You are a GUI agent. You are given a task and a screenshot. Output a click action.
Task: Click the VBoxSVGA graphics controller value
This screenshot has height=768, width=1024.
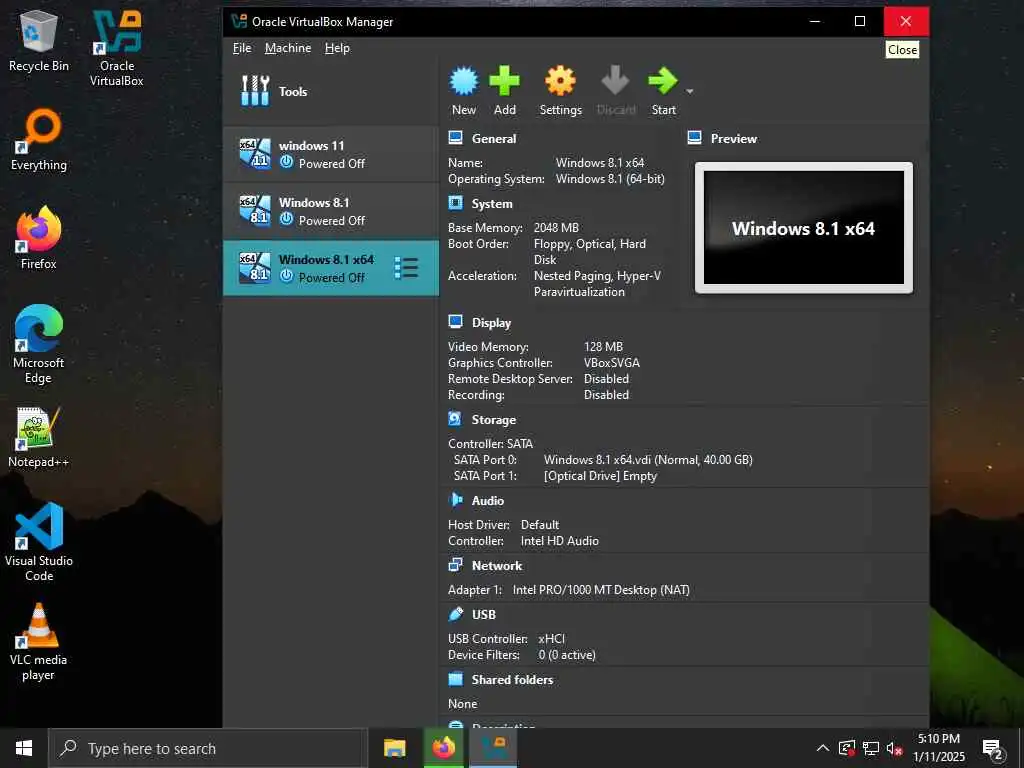pyautogui.click(x=612, y=363)
